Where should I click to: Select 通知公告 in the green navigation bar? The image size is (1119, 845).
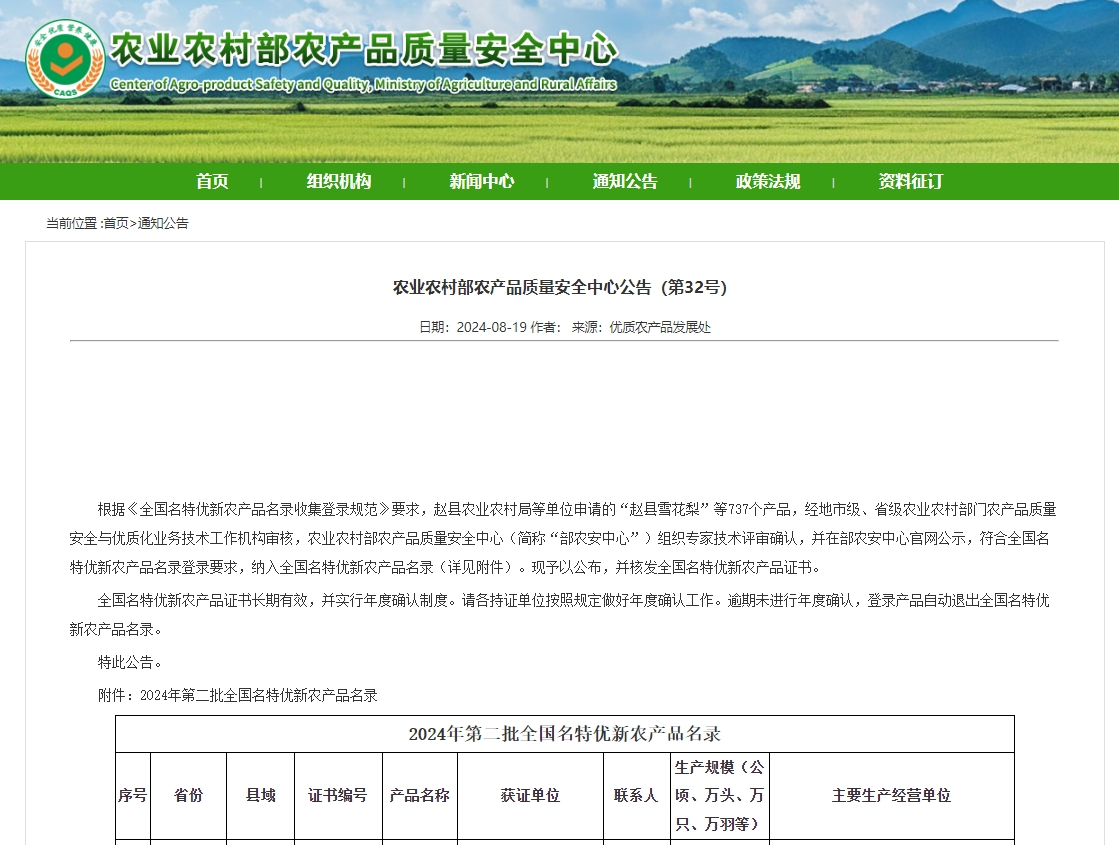[x=625, y=181]
